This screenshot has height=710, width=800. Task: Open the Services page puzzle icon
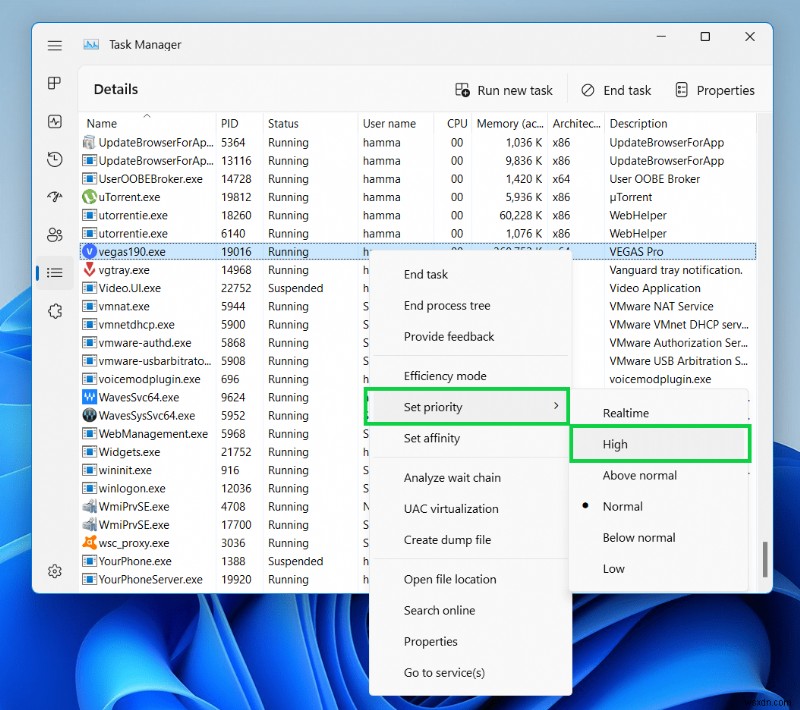point(55,311)
